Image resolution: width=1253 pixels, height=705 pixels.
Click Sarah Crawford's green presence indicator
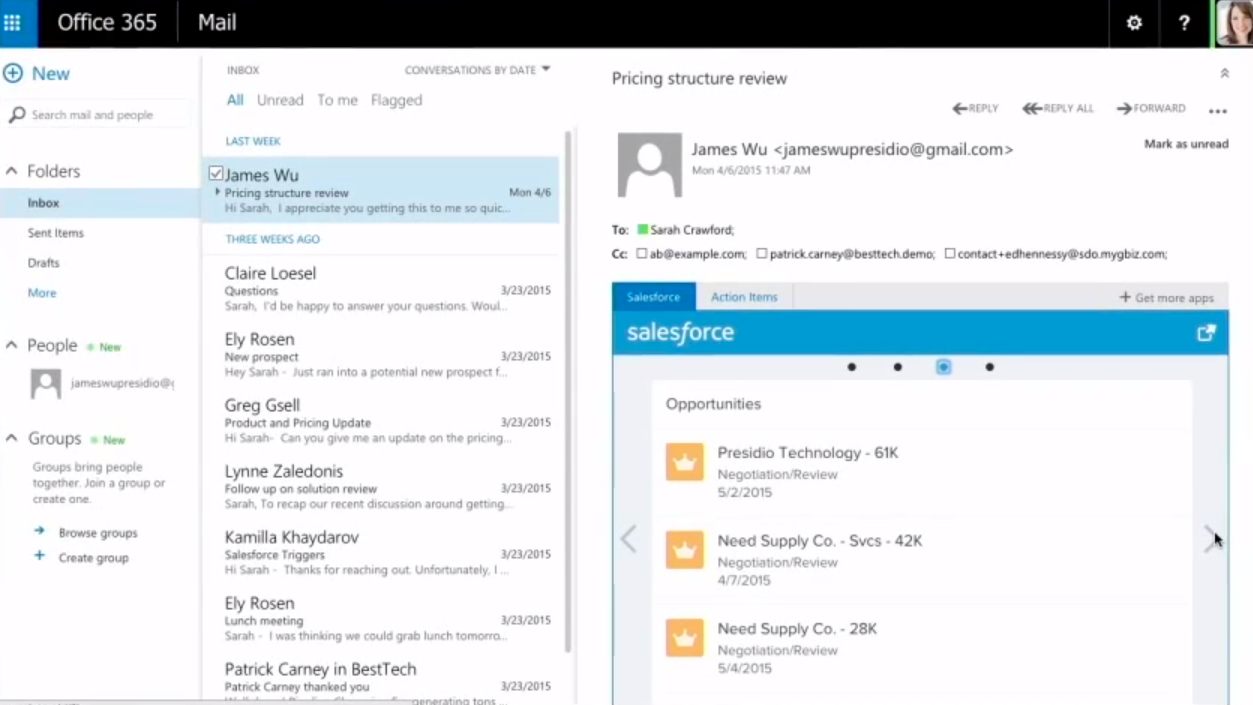(643, 230)
